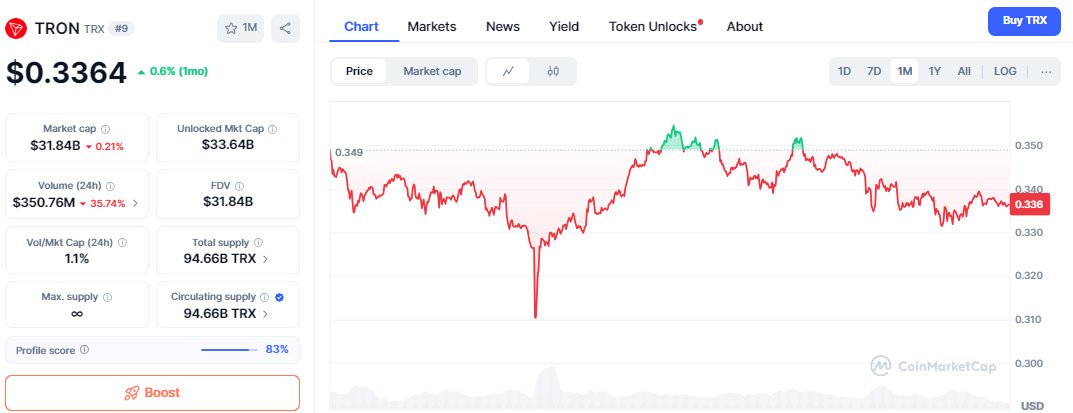Click the share icon button
The width and height of the screenshot is (1073, 413).
286,28
